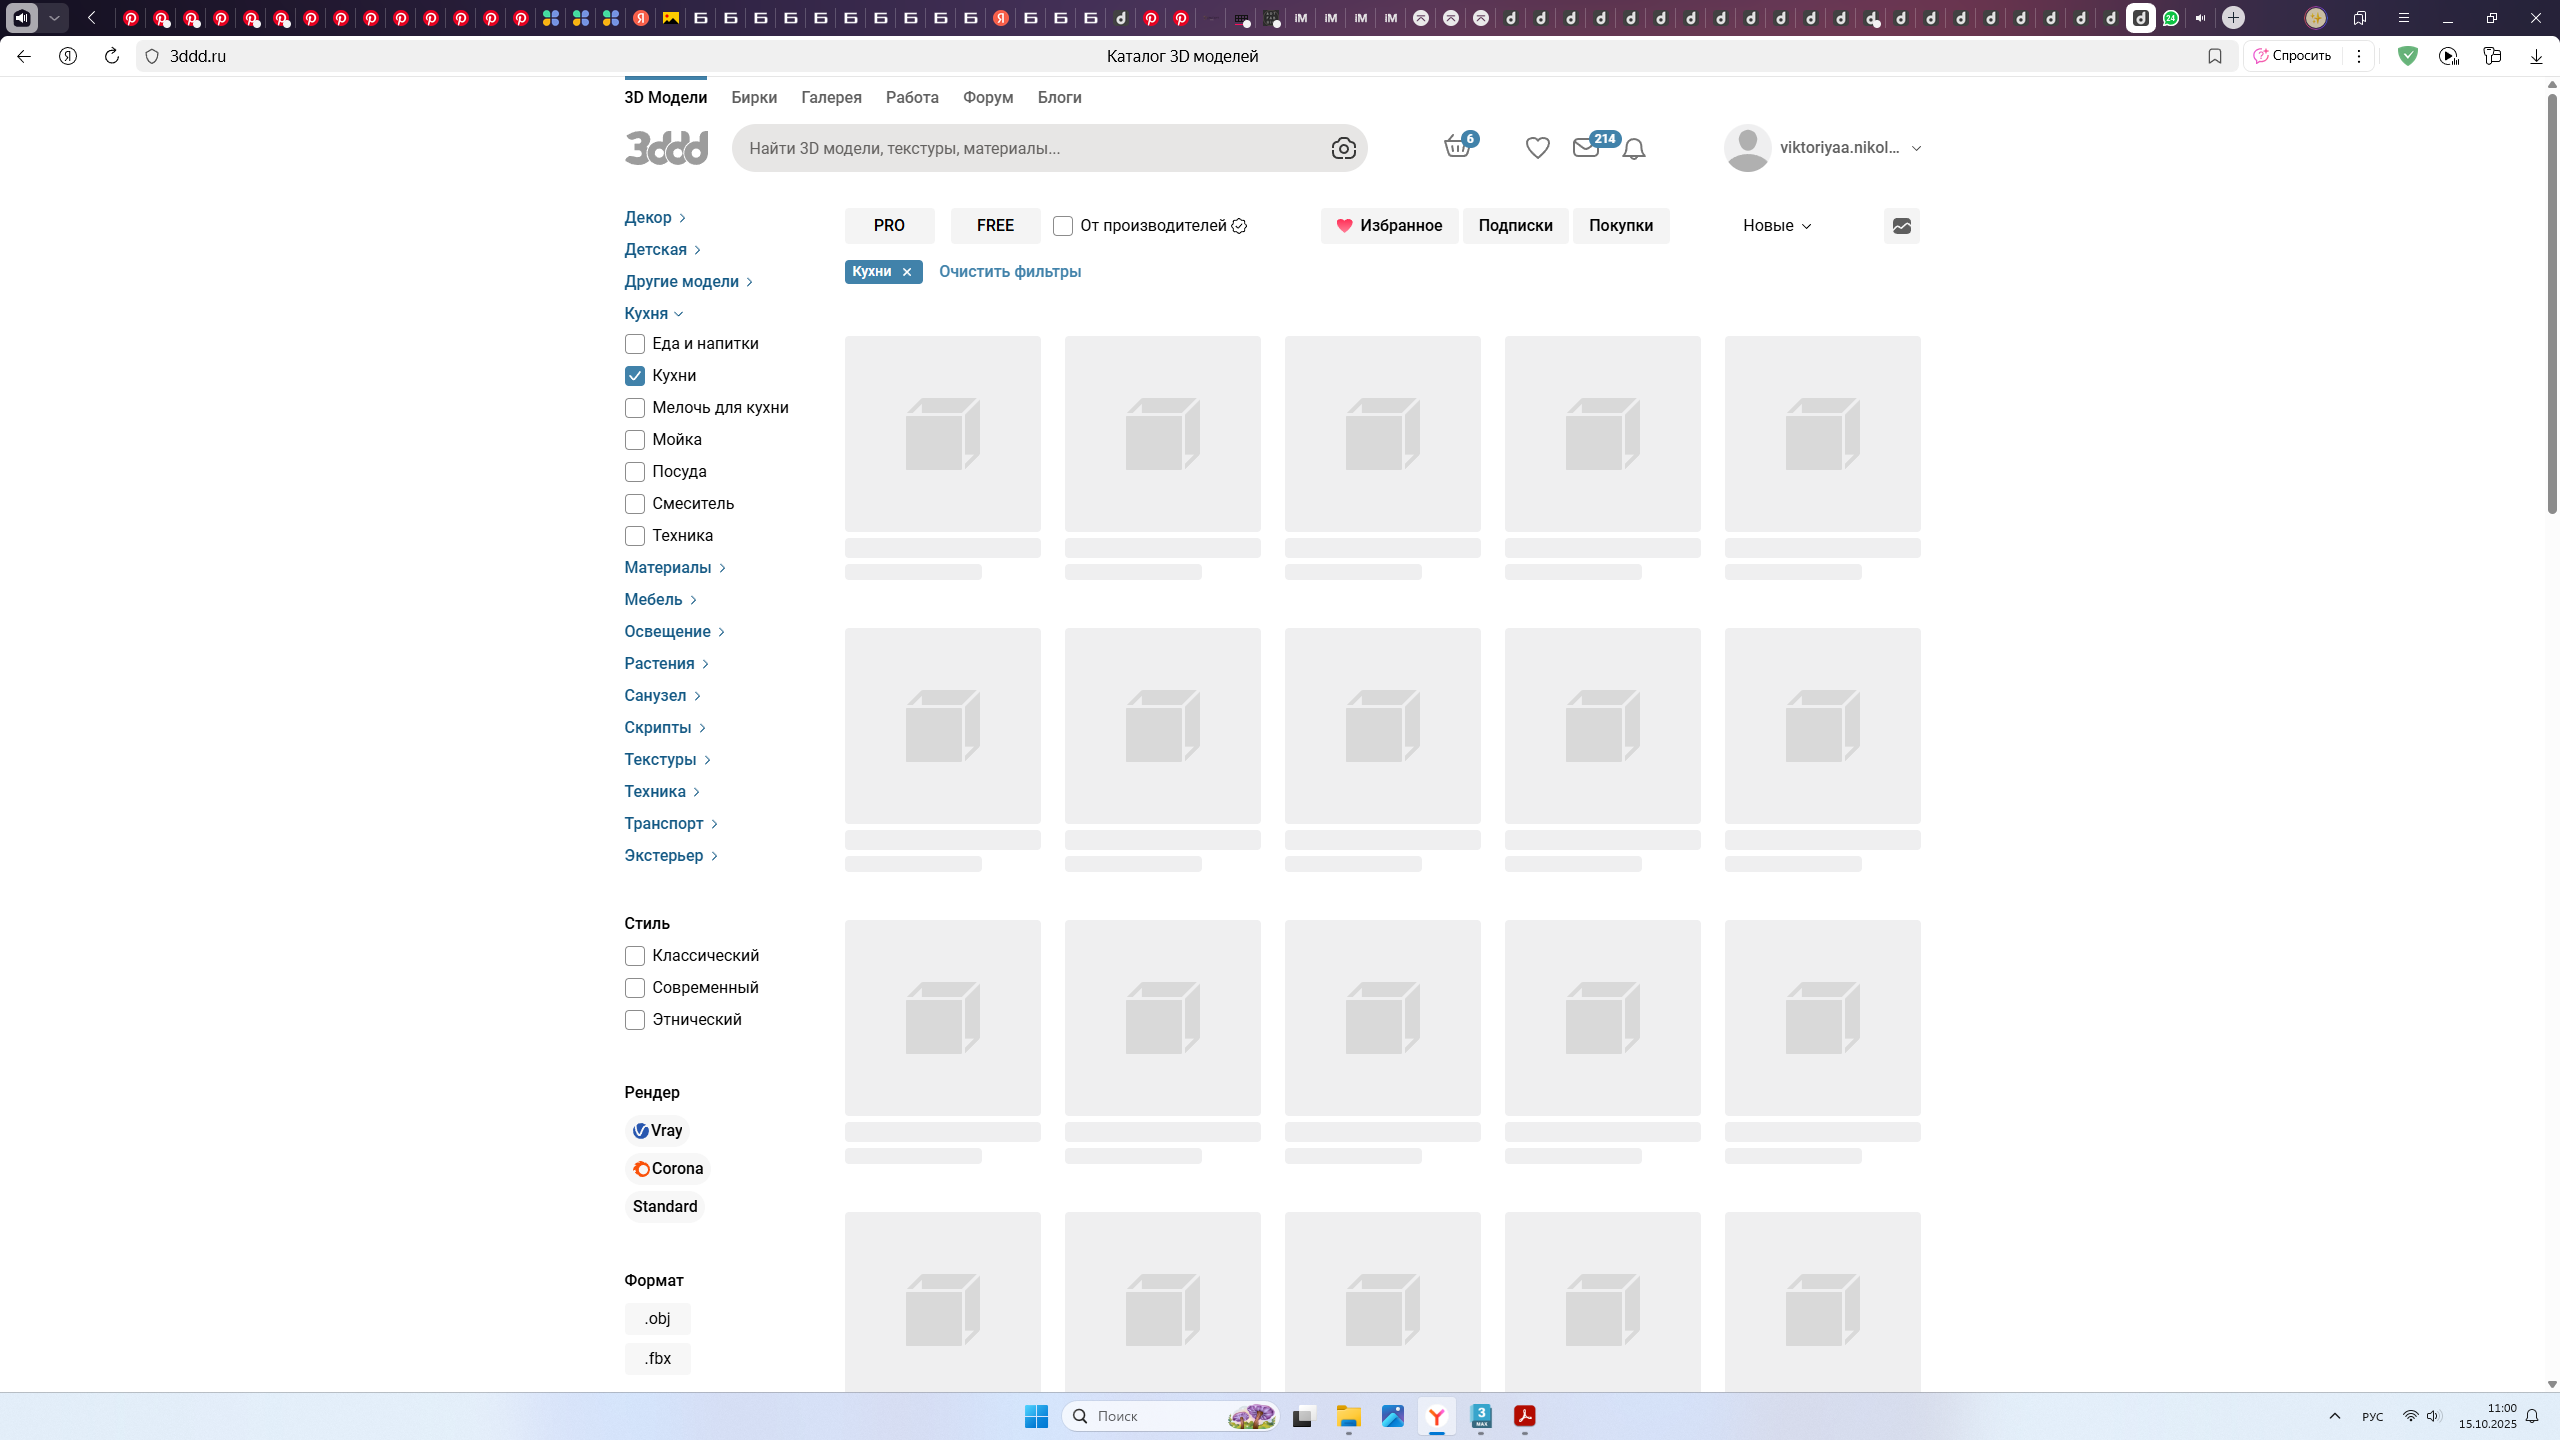Image resolution: width=2560 pixels, height=1440 pixels.
Task: Remove the Кухни filter tag
Action: point(907,272)
